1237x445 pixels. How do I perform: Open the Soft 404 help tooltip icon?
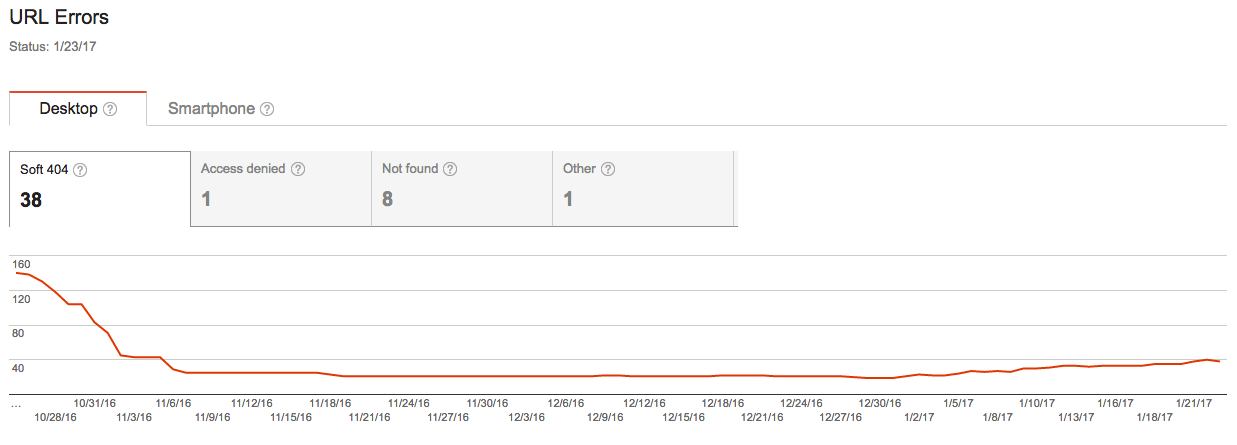pos(80,170)
